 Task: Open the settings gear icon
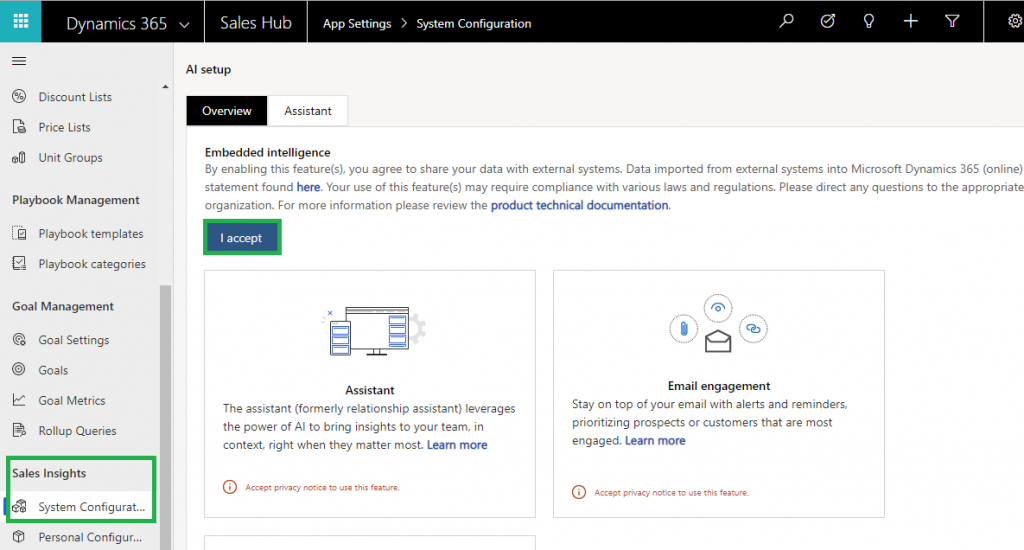1014,21
